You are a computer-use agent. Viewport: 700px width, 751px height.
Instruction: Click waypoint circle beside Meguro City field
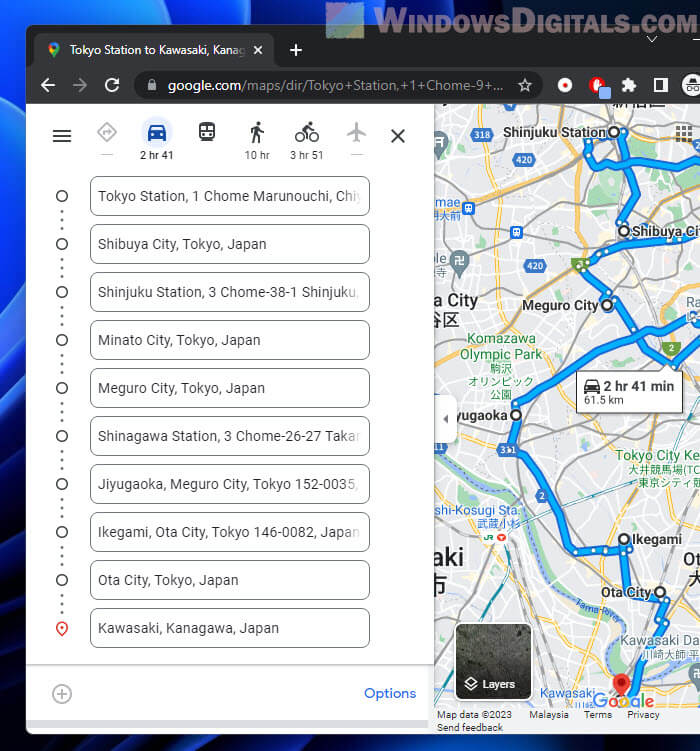pyautogui.click(x=62, y=388)
